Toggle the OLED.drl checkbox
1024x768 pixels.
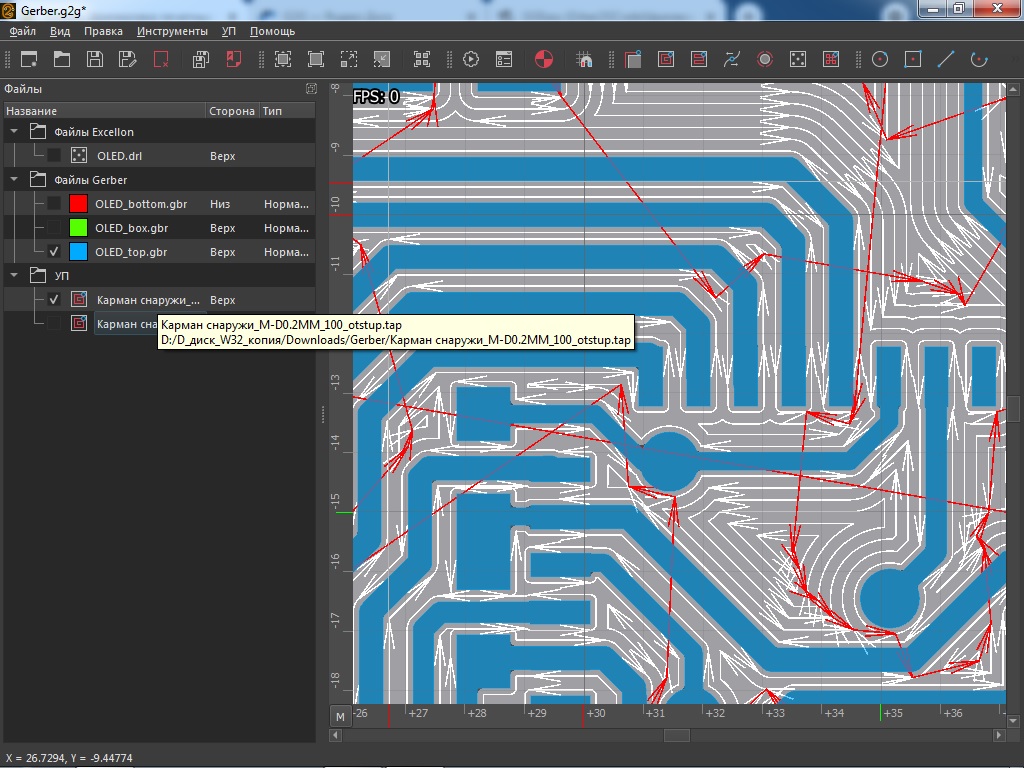[54, 156]
